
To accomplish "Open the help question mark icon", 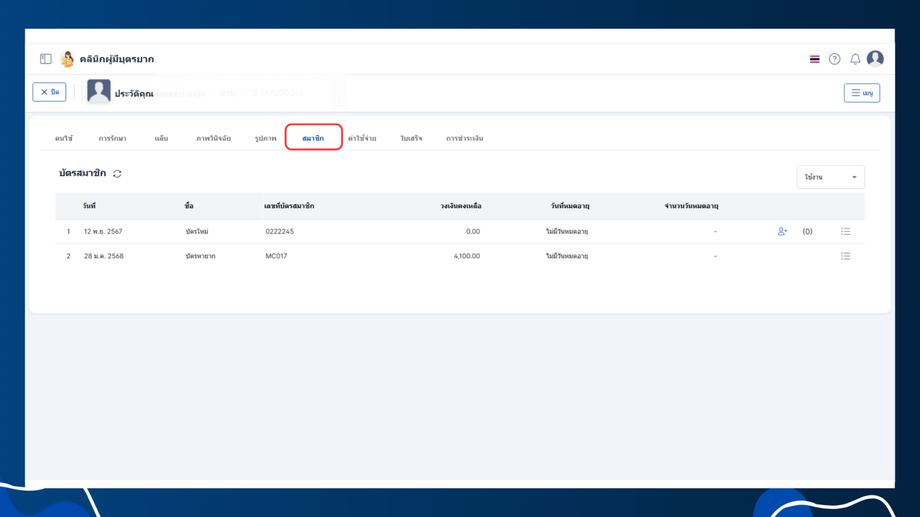I will [x=834, y=59].
